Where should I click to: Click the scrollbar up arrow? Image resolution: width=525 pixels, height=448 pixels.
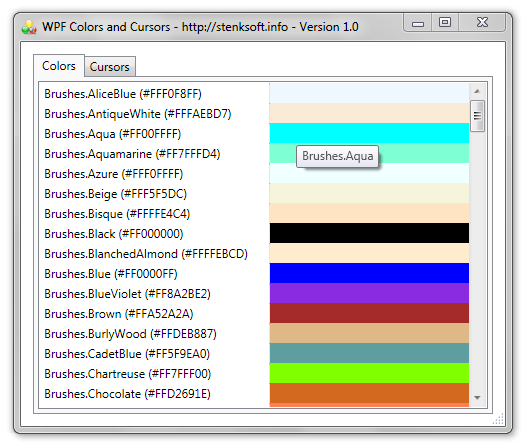(477, 91)
